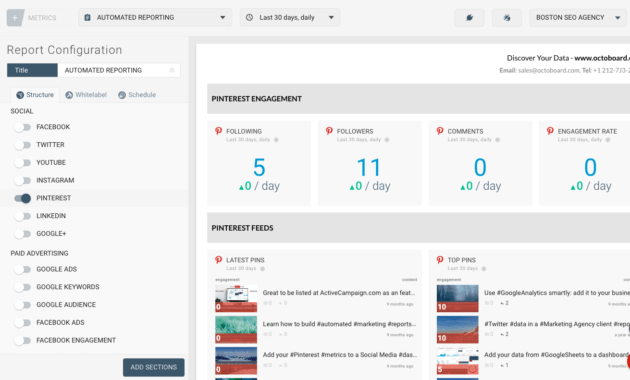Click the plus icon beside METRICS
Image resolution: width=630 pixels, height=380 pixels.
pyautogui.click(x=15, y=18)
